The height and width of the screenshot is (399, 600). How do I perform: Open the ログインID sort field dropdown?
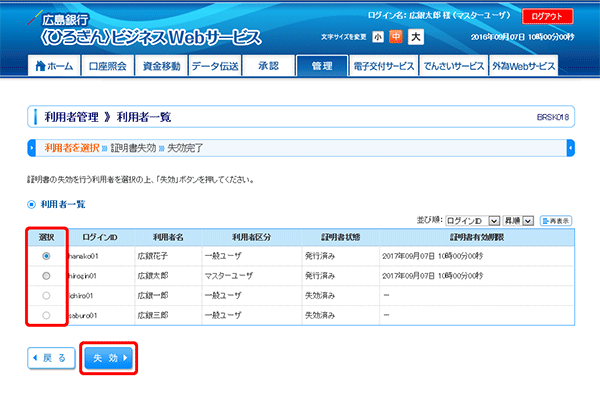(473, 221)
